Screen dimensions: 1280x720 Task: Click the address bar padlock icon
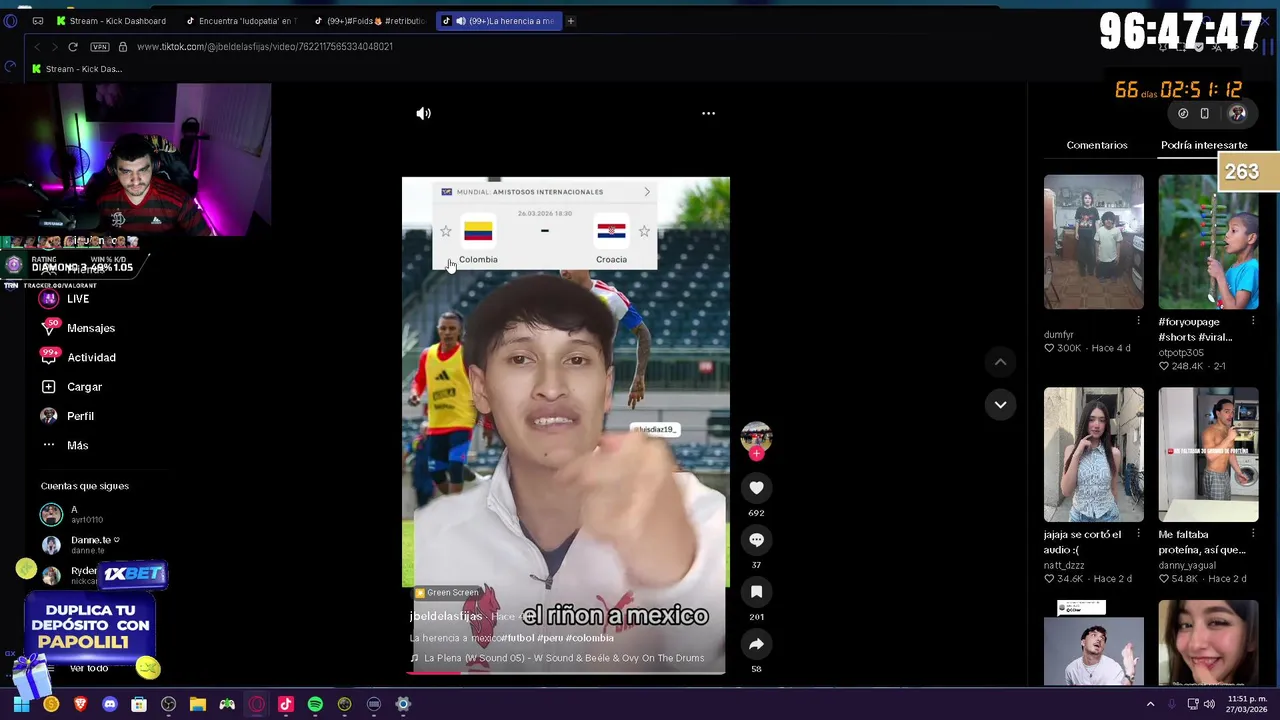click(123, 47)
